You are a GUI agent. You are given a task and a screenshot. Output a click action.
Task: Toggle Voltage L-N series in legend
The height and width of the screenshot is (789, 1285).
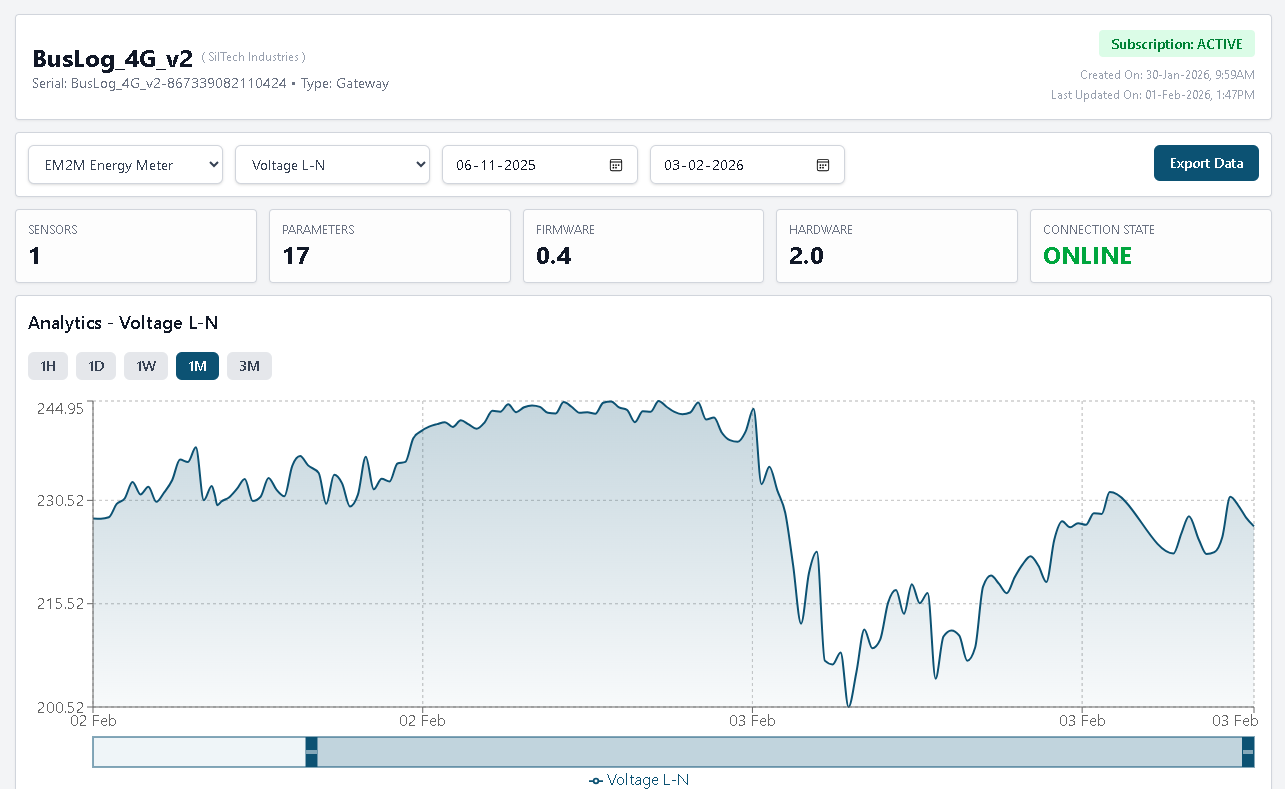[647, 780]
